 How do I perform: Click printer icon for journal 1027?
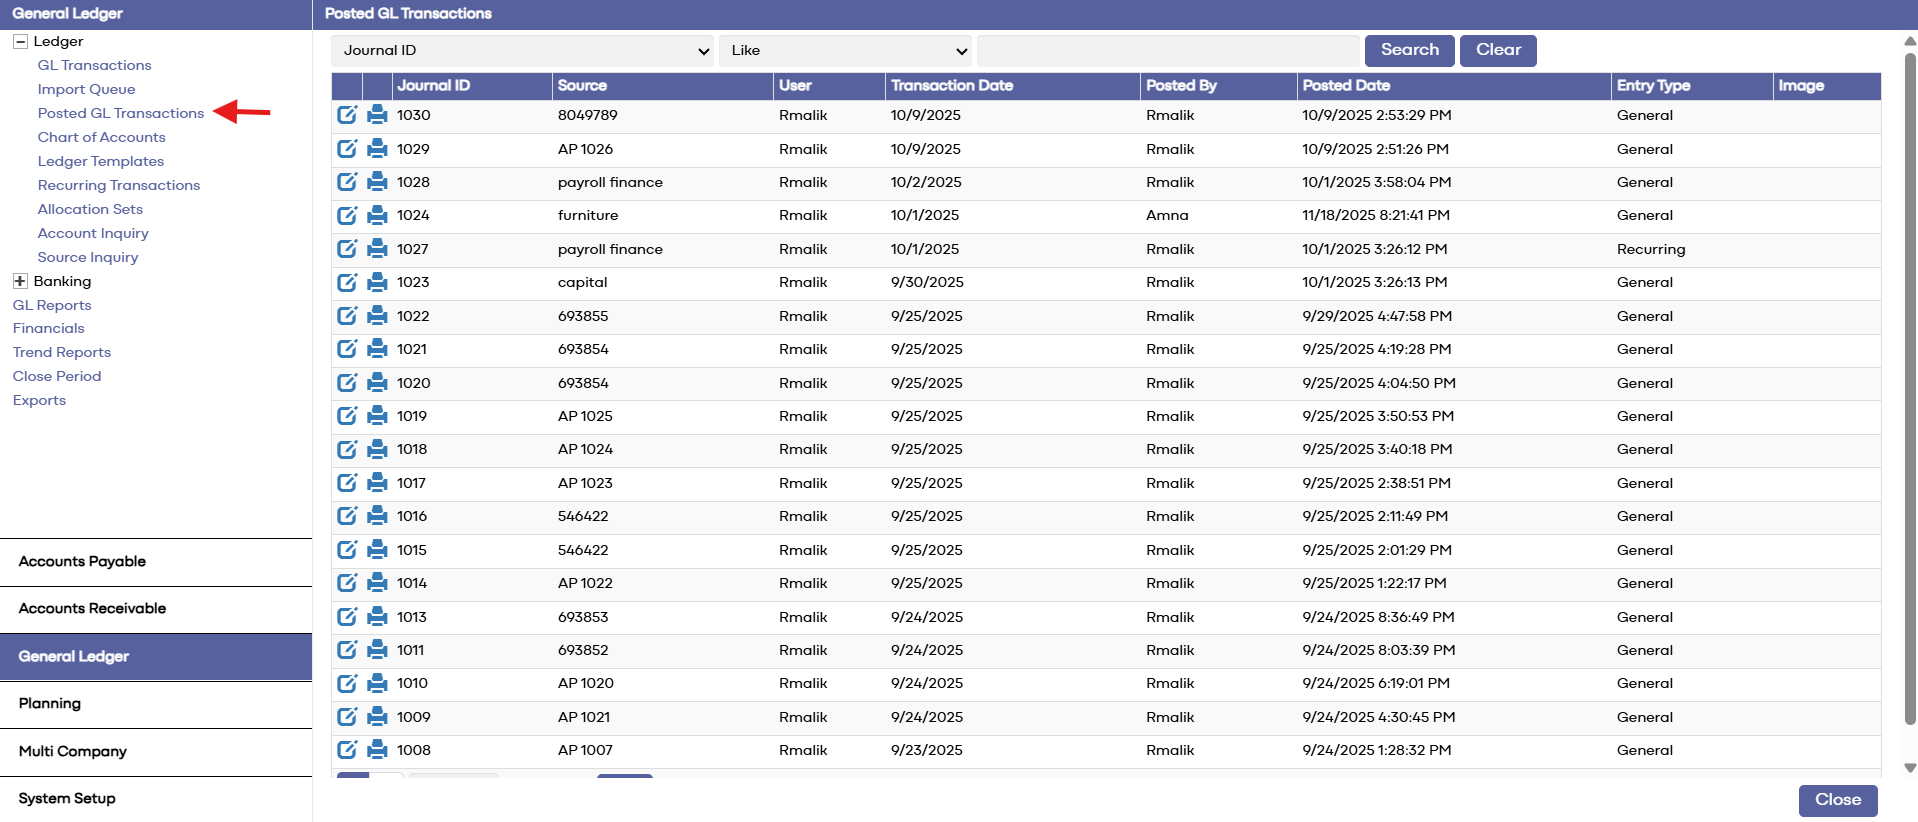pyautogui.click(x=377, y=249)
